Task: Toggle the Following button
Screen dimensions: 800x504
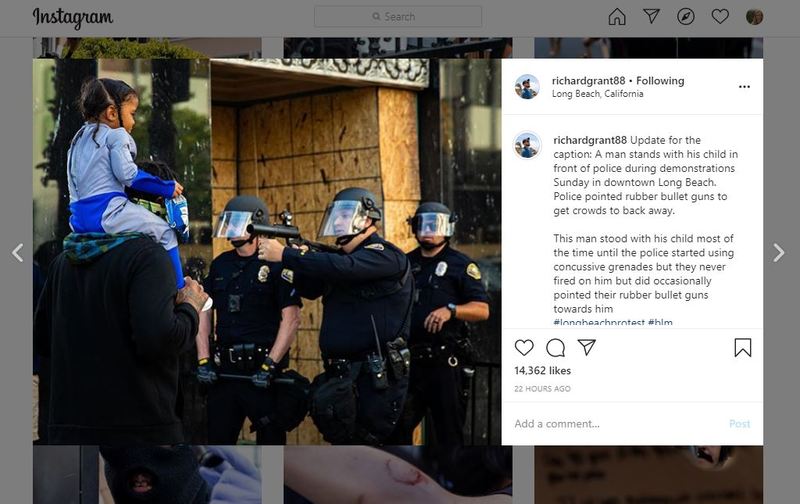Action: pos(660,81)
